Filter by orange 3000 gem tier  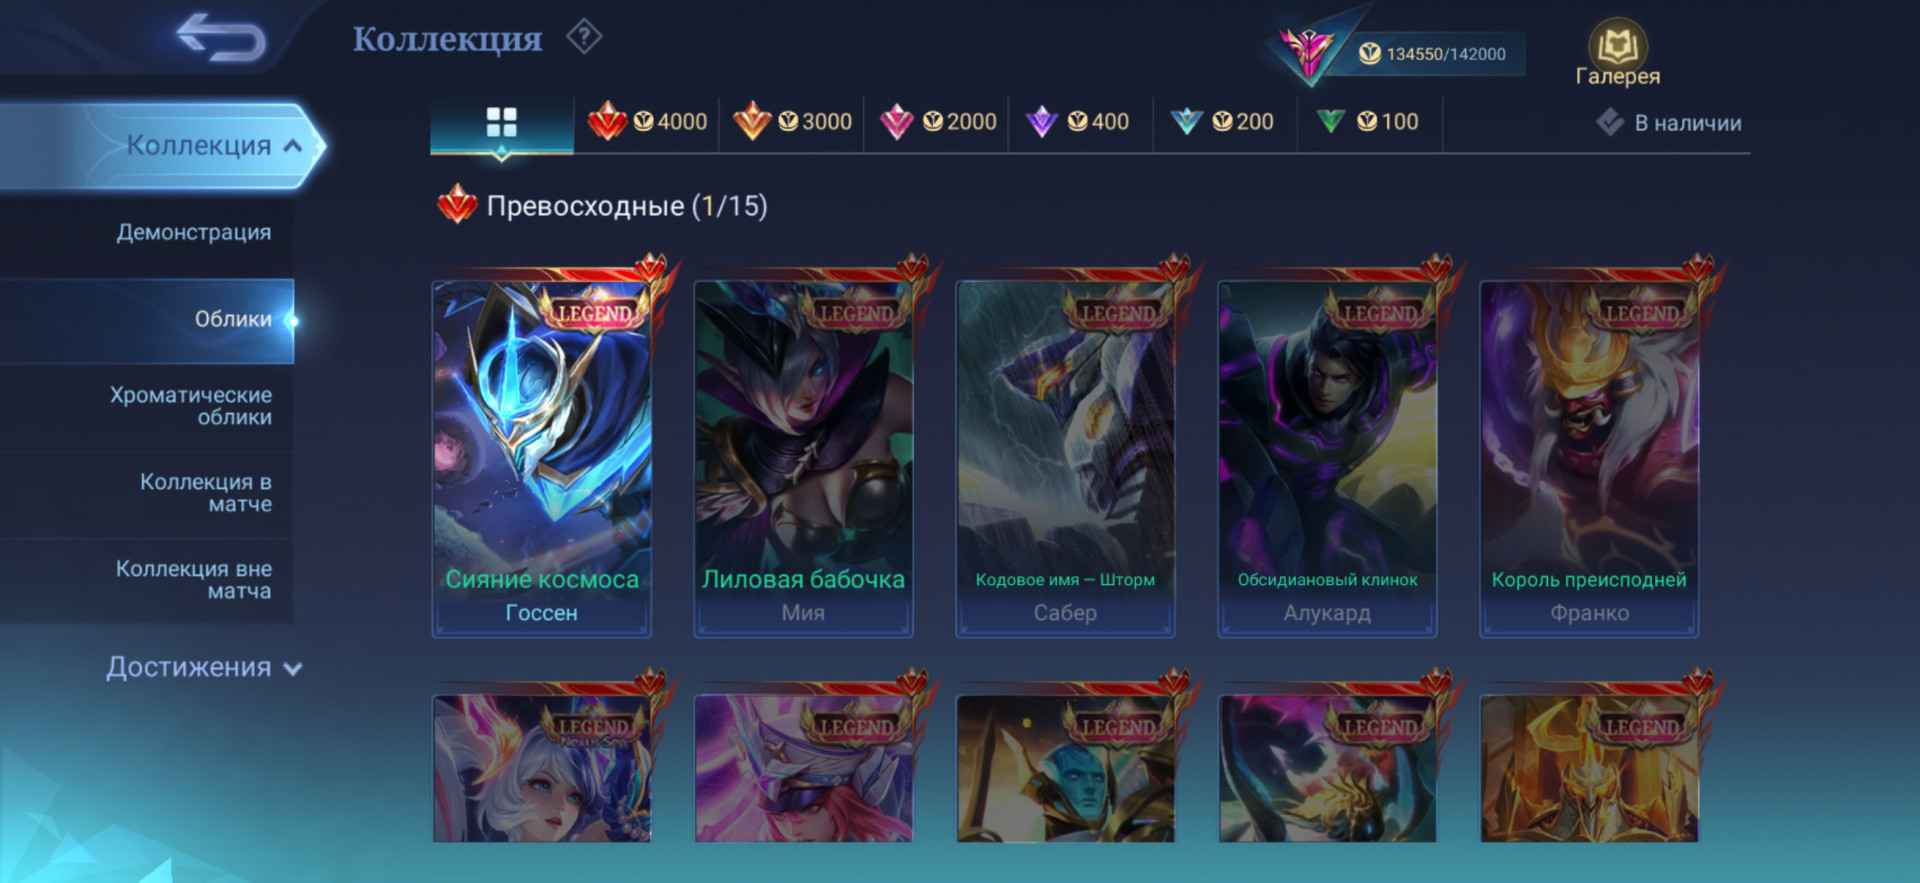coord(792,122)
